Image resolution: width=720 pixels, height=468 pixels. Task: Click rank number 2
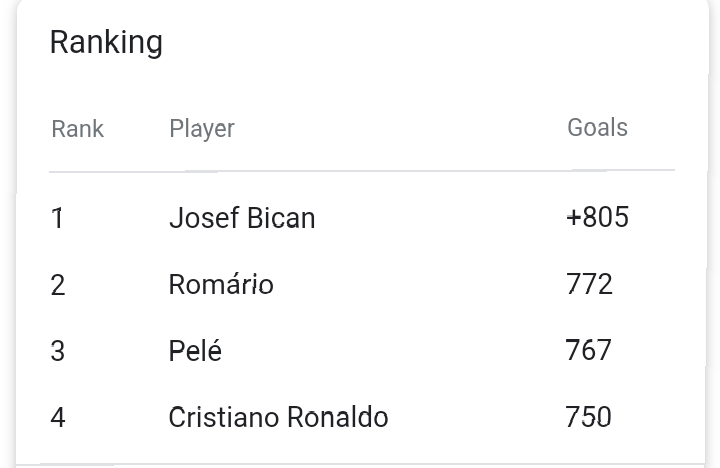coord(57,285)
